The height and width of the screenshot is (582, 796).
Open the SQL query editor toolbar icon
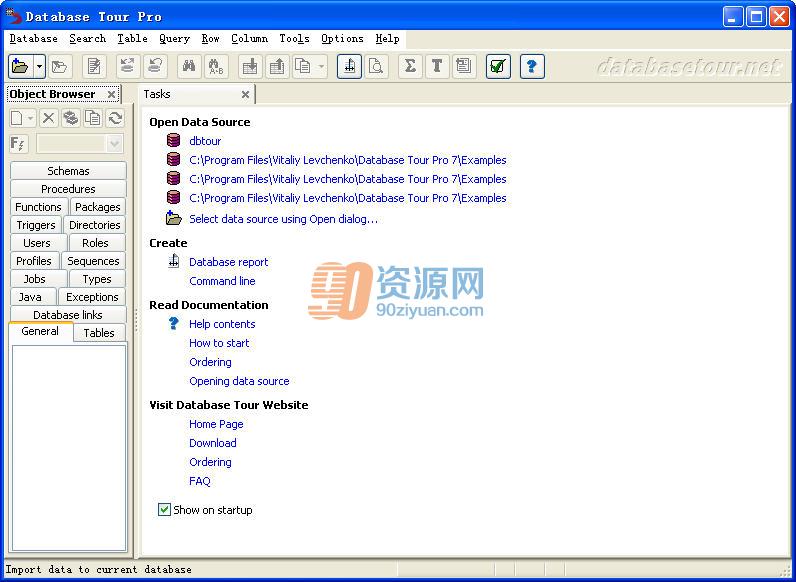coord(94,66)
